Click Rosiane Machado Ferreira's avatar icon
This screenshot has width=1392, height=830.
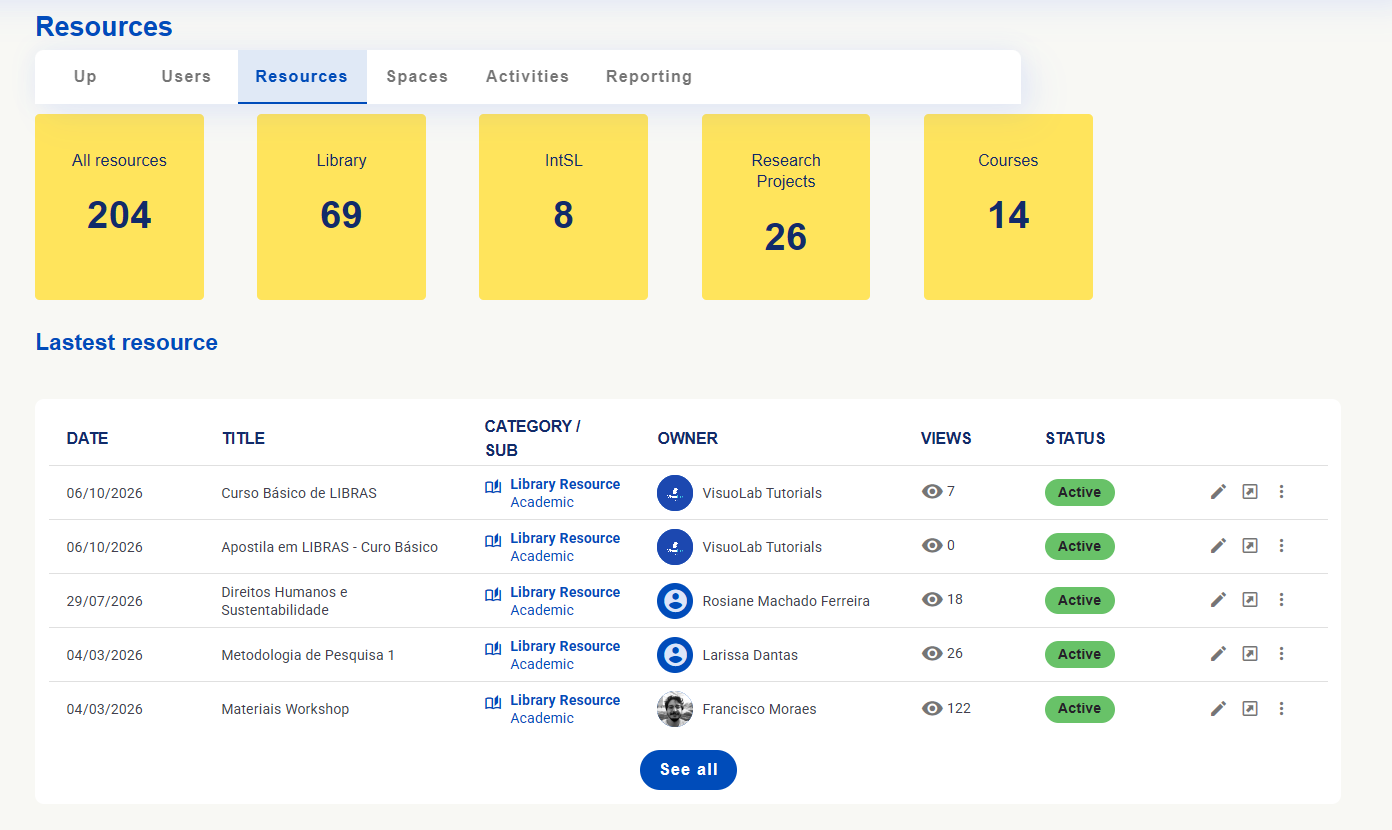coord(675,601)
